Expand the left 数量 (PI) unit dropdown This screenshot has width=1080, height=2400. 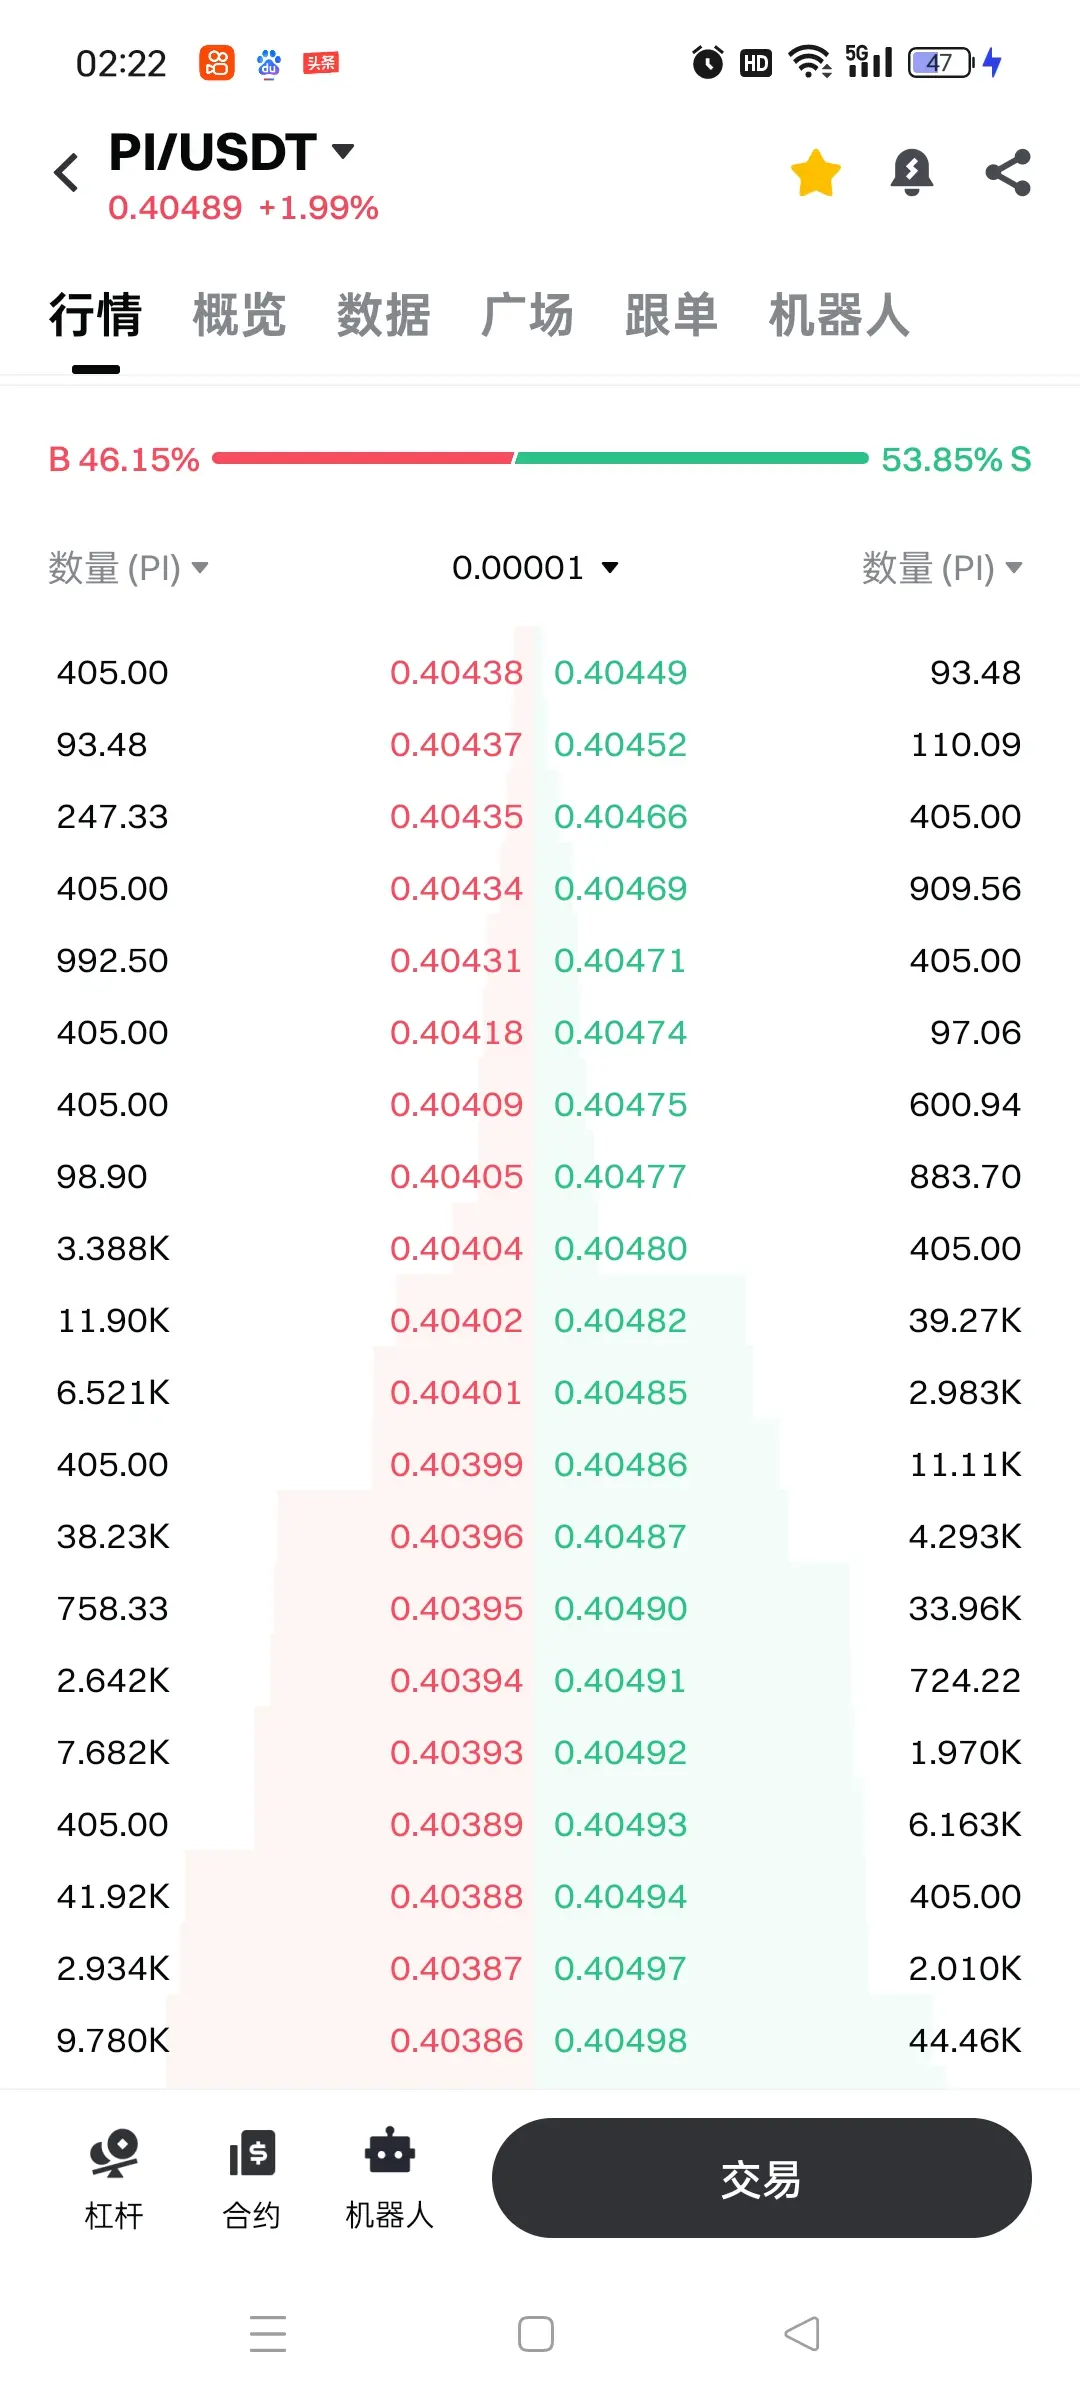128,567
